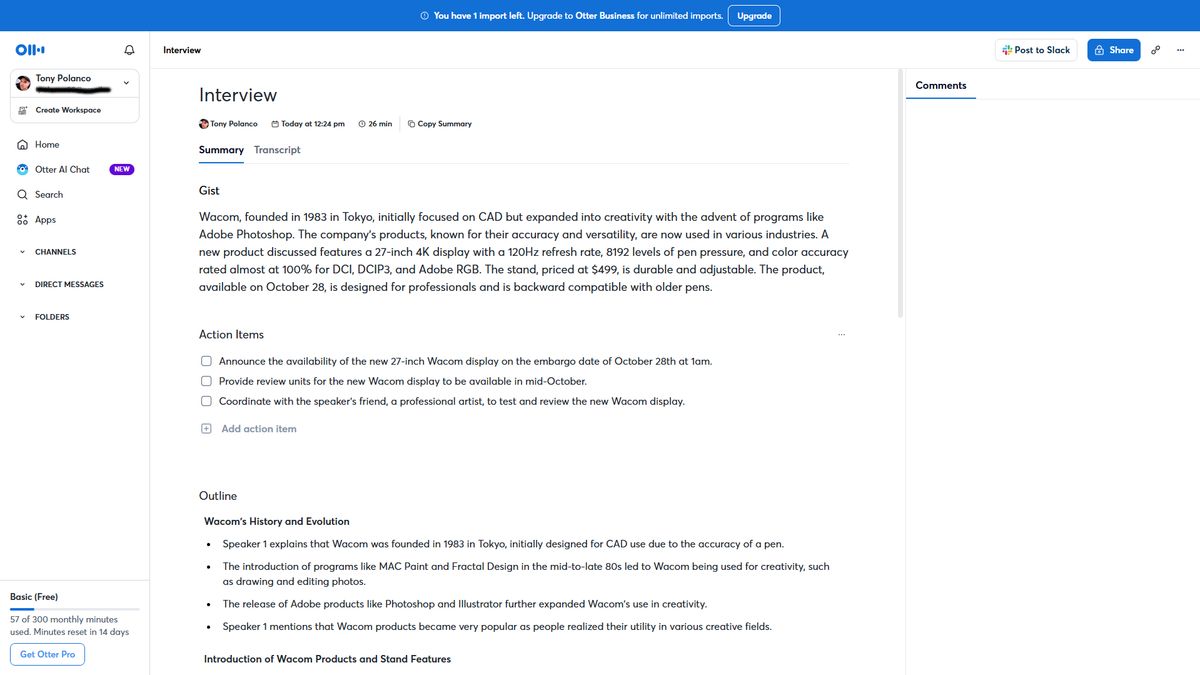Click the Search magnifier icon
This screenshot has width=1200, height=675.
(x=22, y=195)
